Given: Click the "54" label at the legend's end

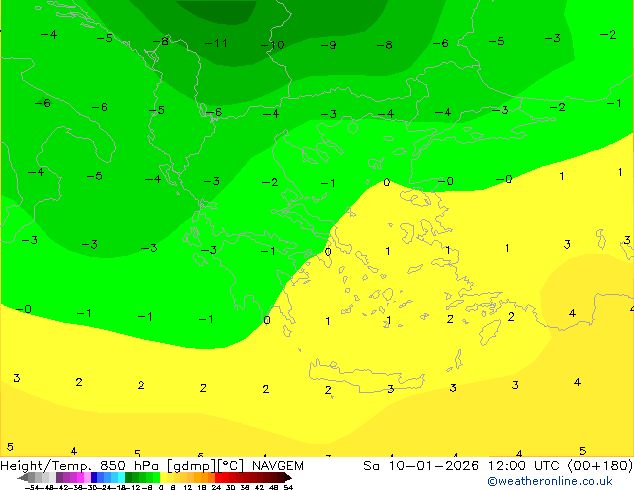Looking at the screenshot, I should coord(288,487).
